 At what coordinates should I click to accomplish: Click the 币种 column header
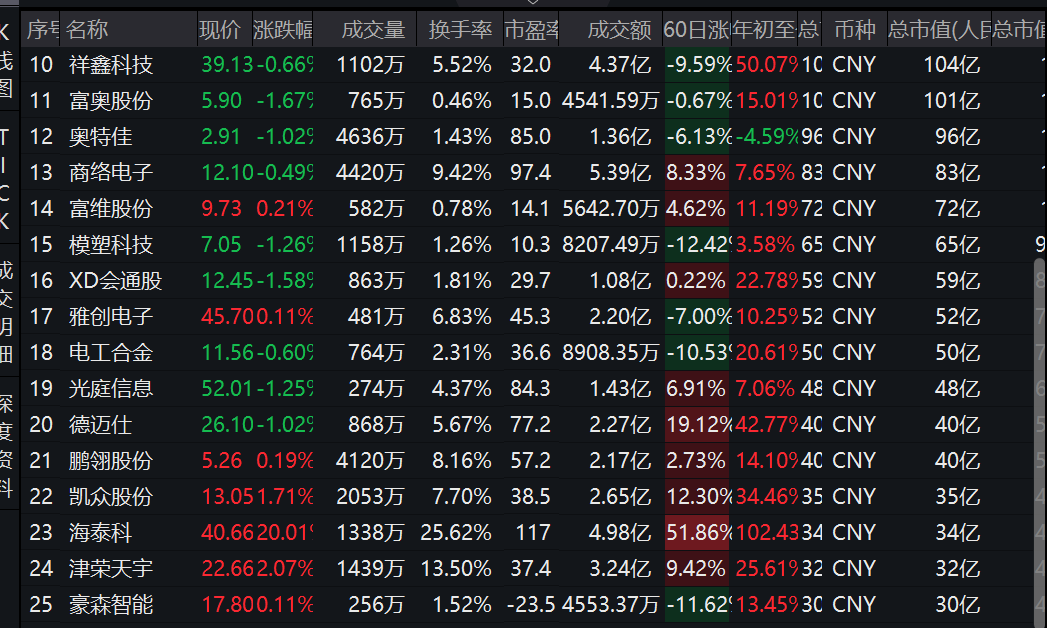tap(854, 29)
